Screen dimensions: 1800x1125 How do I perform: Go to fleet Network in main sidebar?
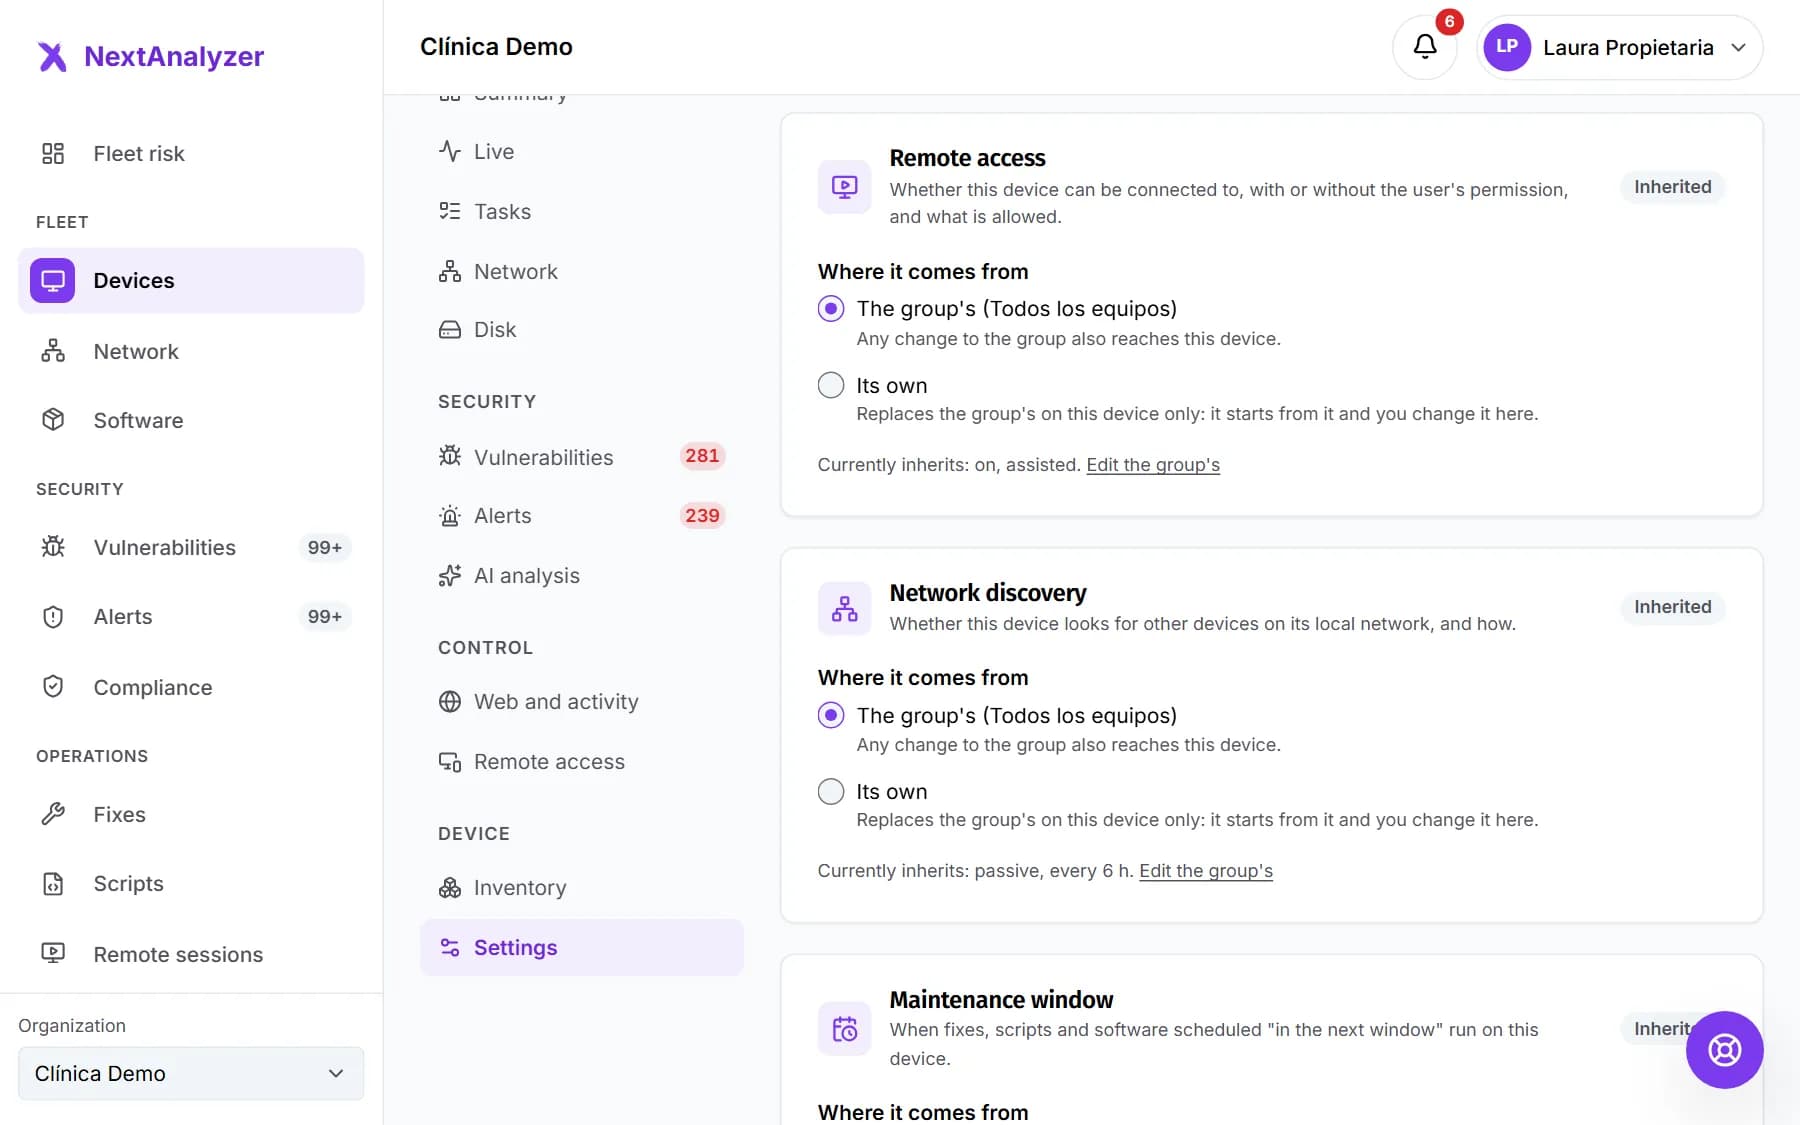[x=191, y=351]
